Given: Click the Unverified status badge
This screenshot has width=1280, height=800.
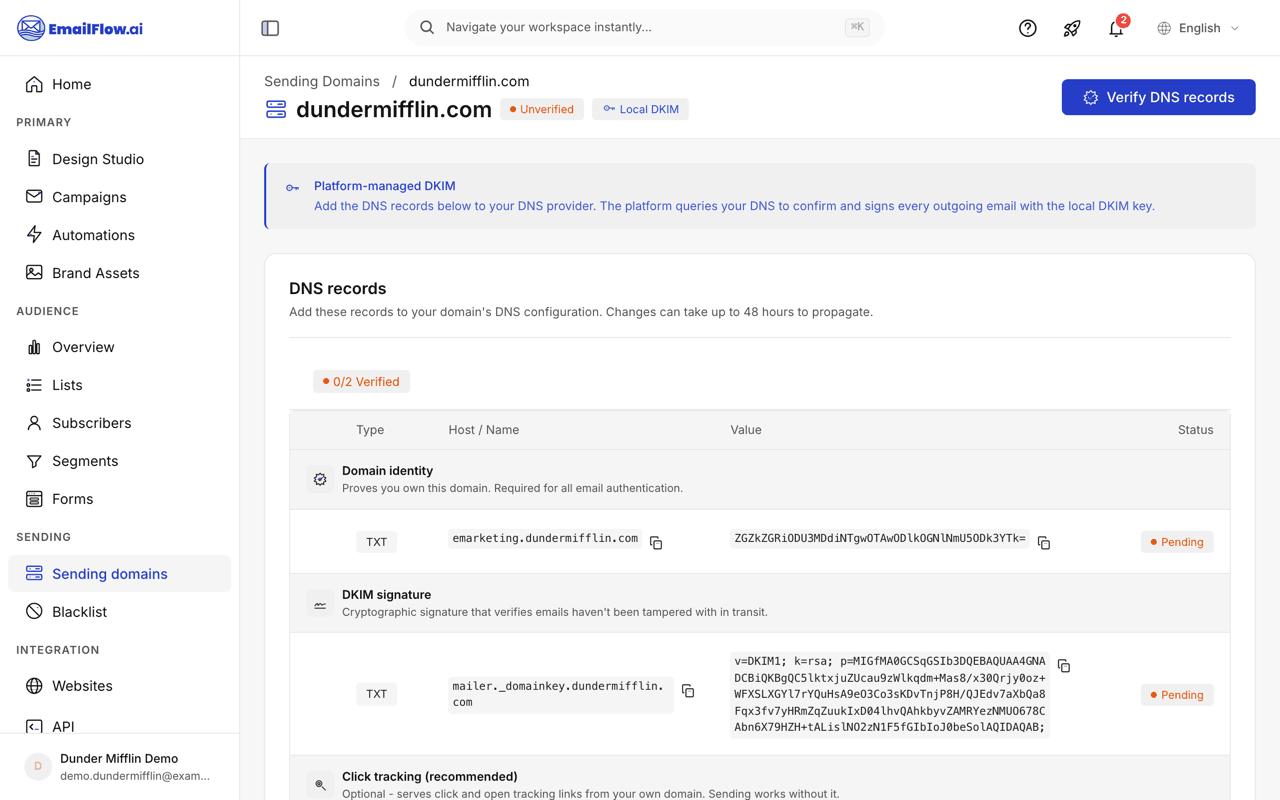Looking at the screenshot, I should (542, 109).
